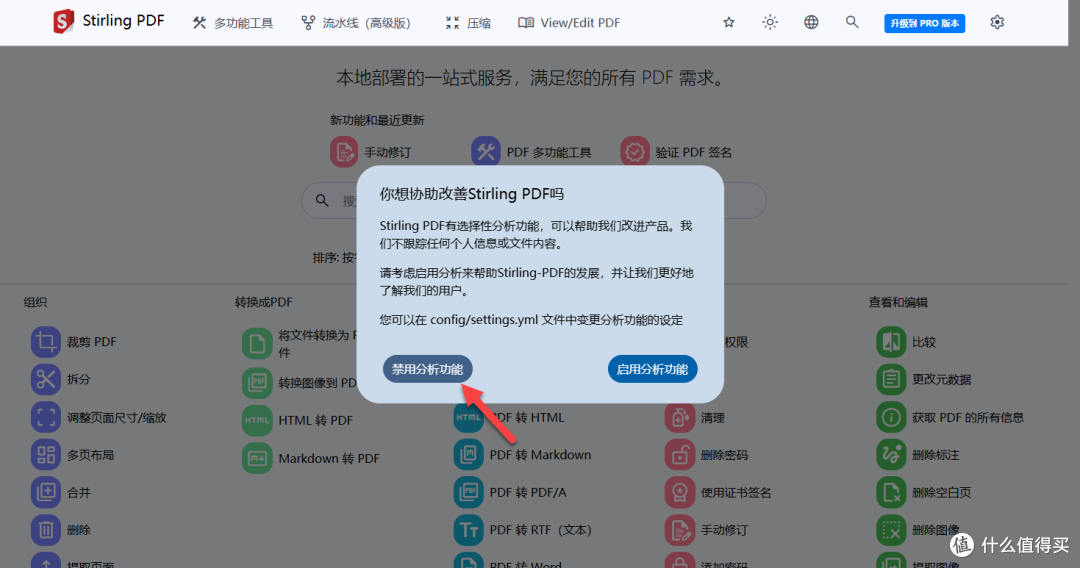The height and width of the screenshot is (568, 1080).
Task: Open the 转换图像到 PDF image icon
Action: click(x=257, y=383)
